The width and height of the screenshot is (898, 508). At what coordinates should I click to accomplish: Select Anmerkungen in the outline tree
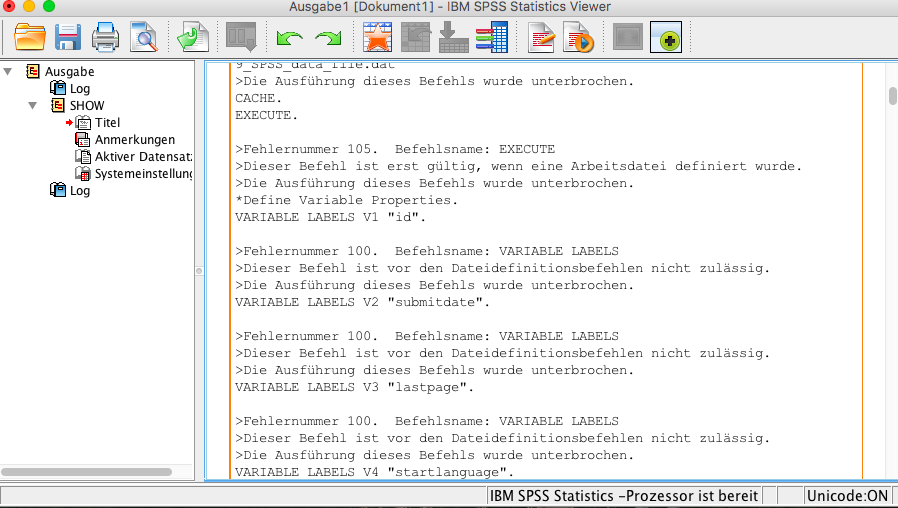click(134, 140)
